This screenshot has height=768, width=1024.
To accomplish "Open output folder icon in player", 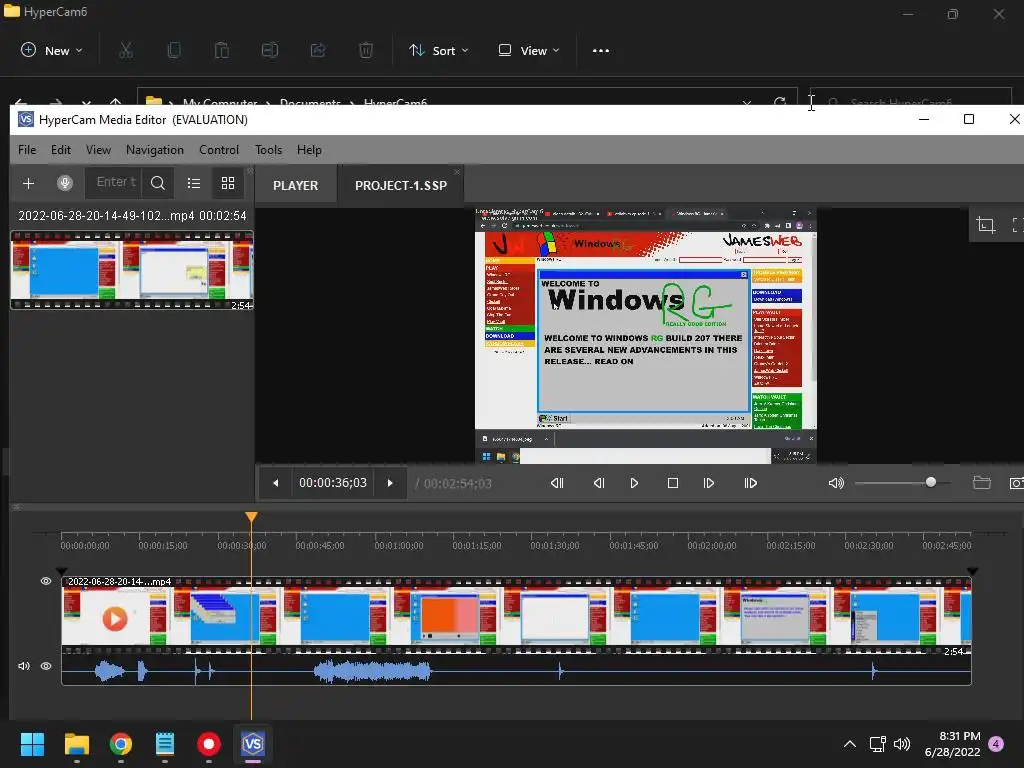I will click(x=982, y=483).
